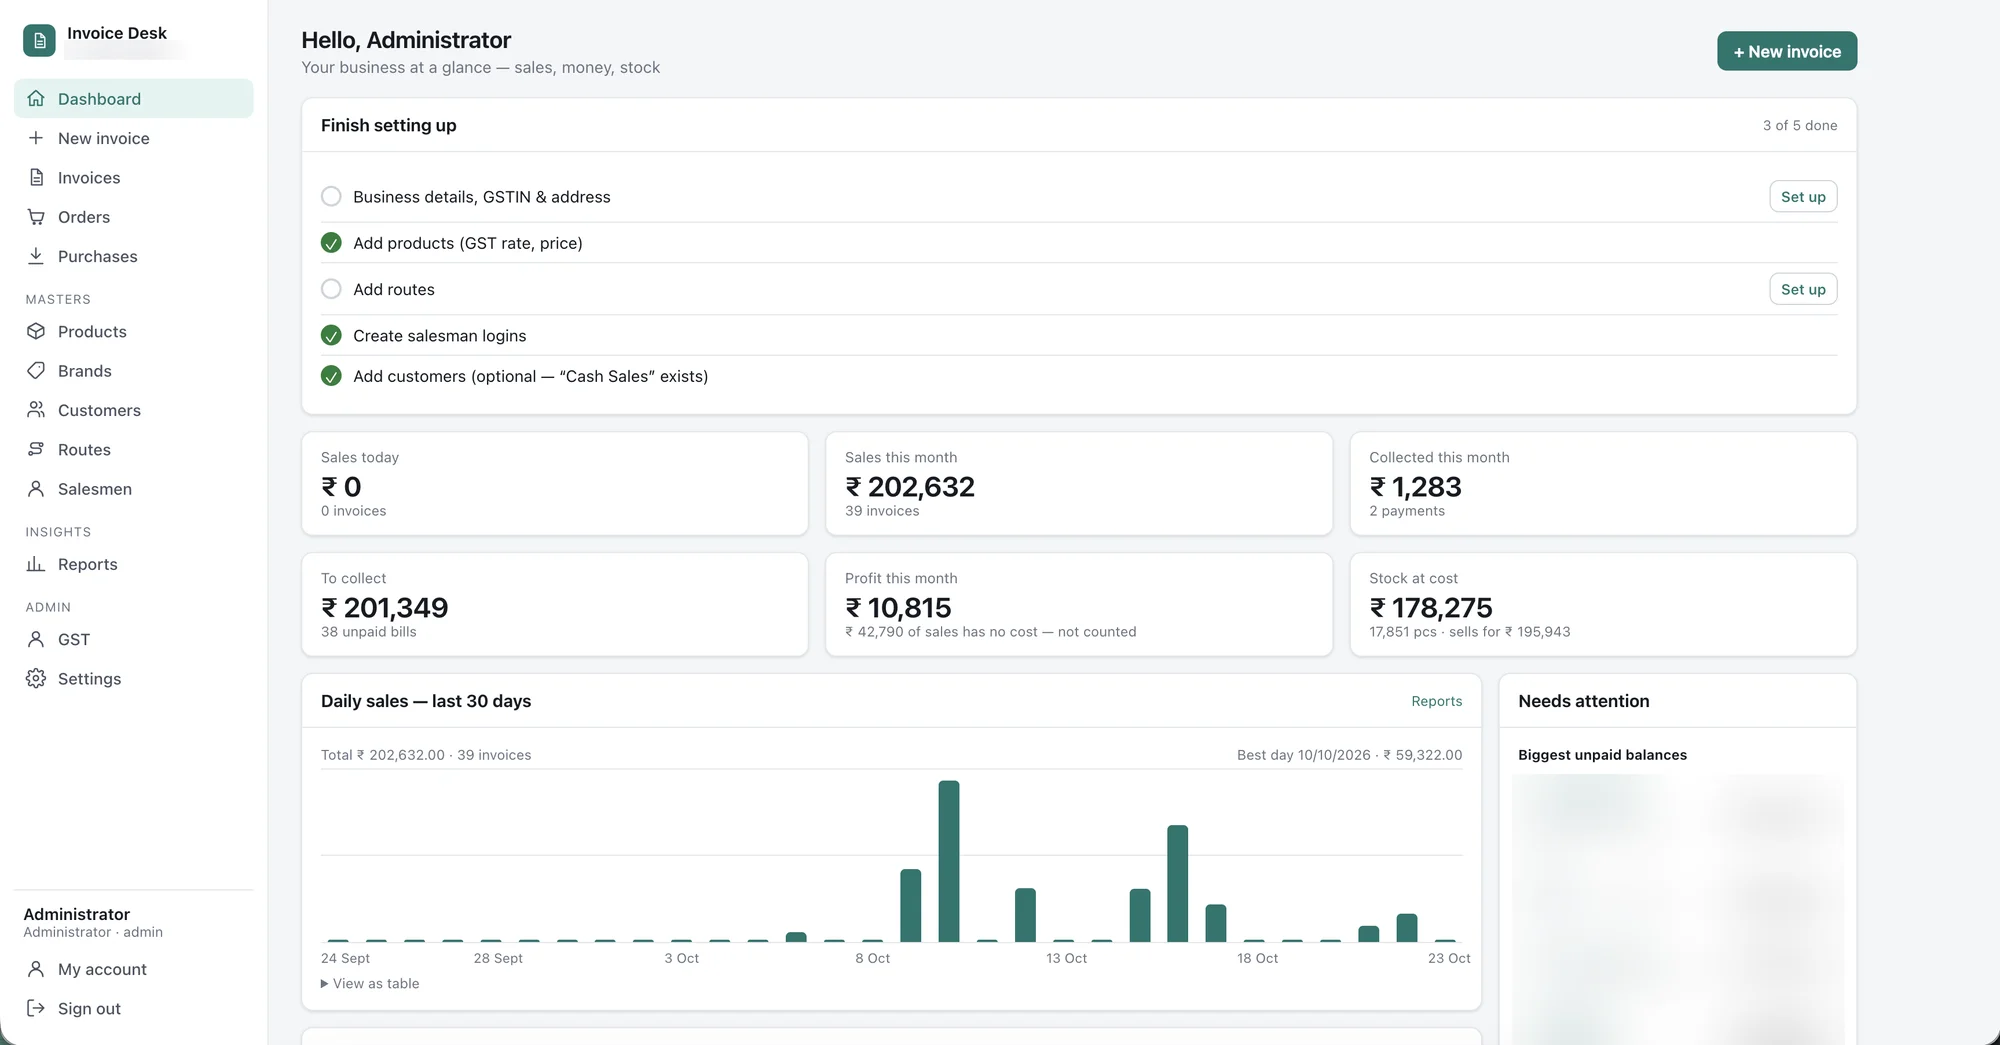Expand View as table disclosure triangle
Viewport: 2000px width, 1045px height.
[x=324, y=984]
